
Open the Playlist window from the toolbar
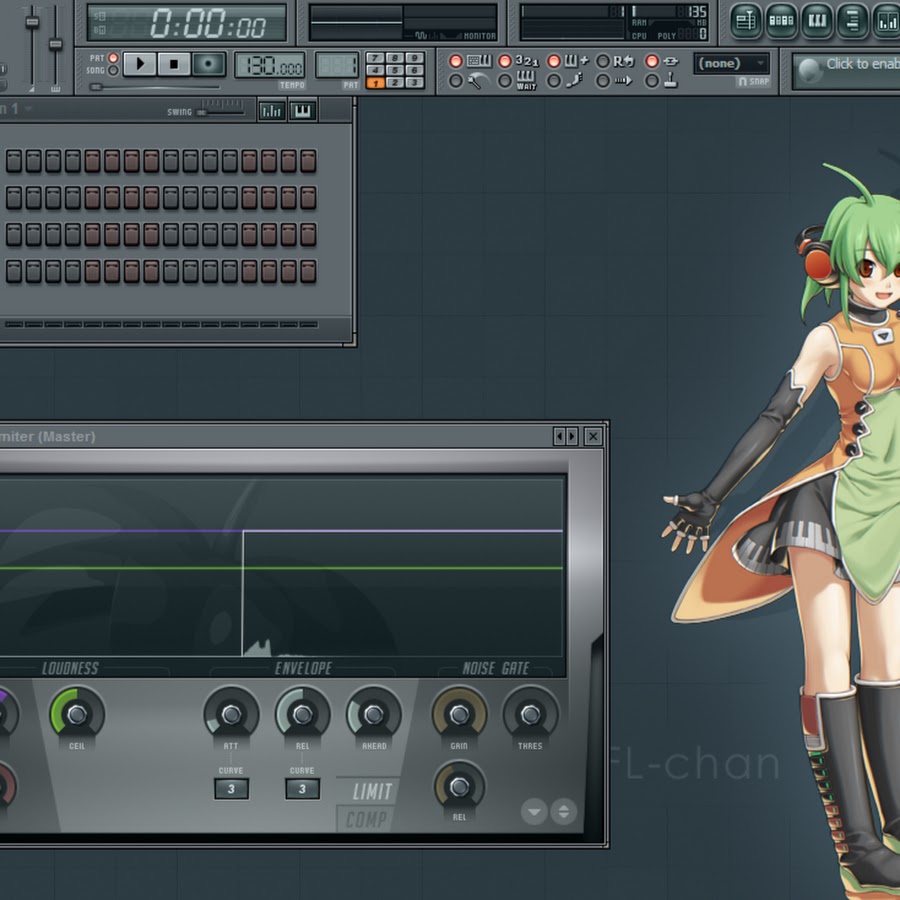(x=746, y=21)
